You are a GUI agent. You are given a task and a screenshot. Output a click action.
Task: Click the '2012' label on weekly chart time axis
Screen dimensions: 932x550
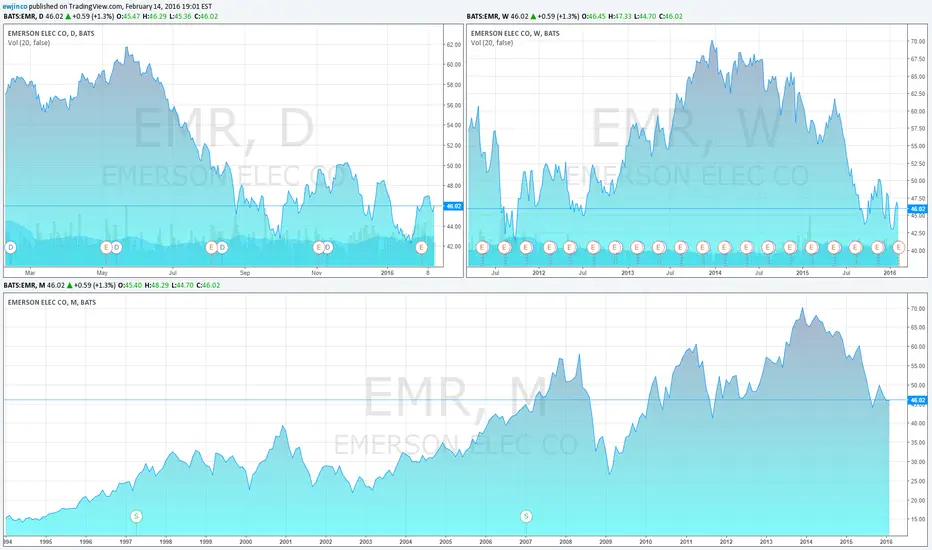click(539, 273)
